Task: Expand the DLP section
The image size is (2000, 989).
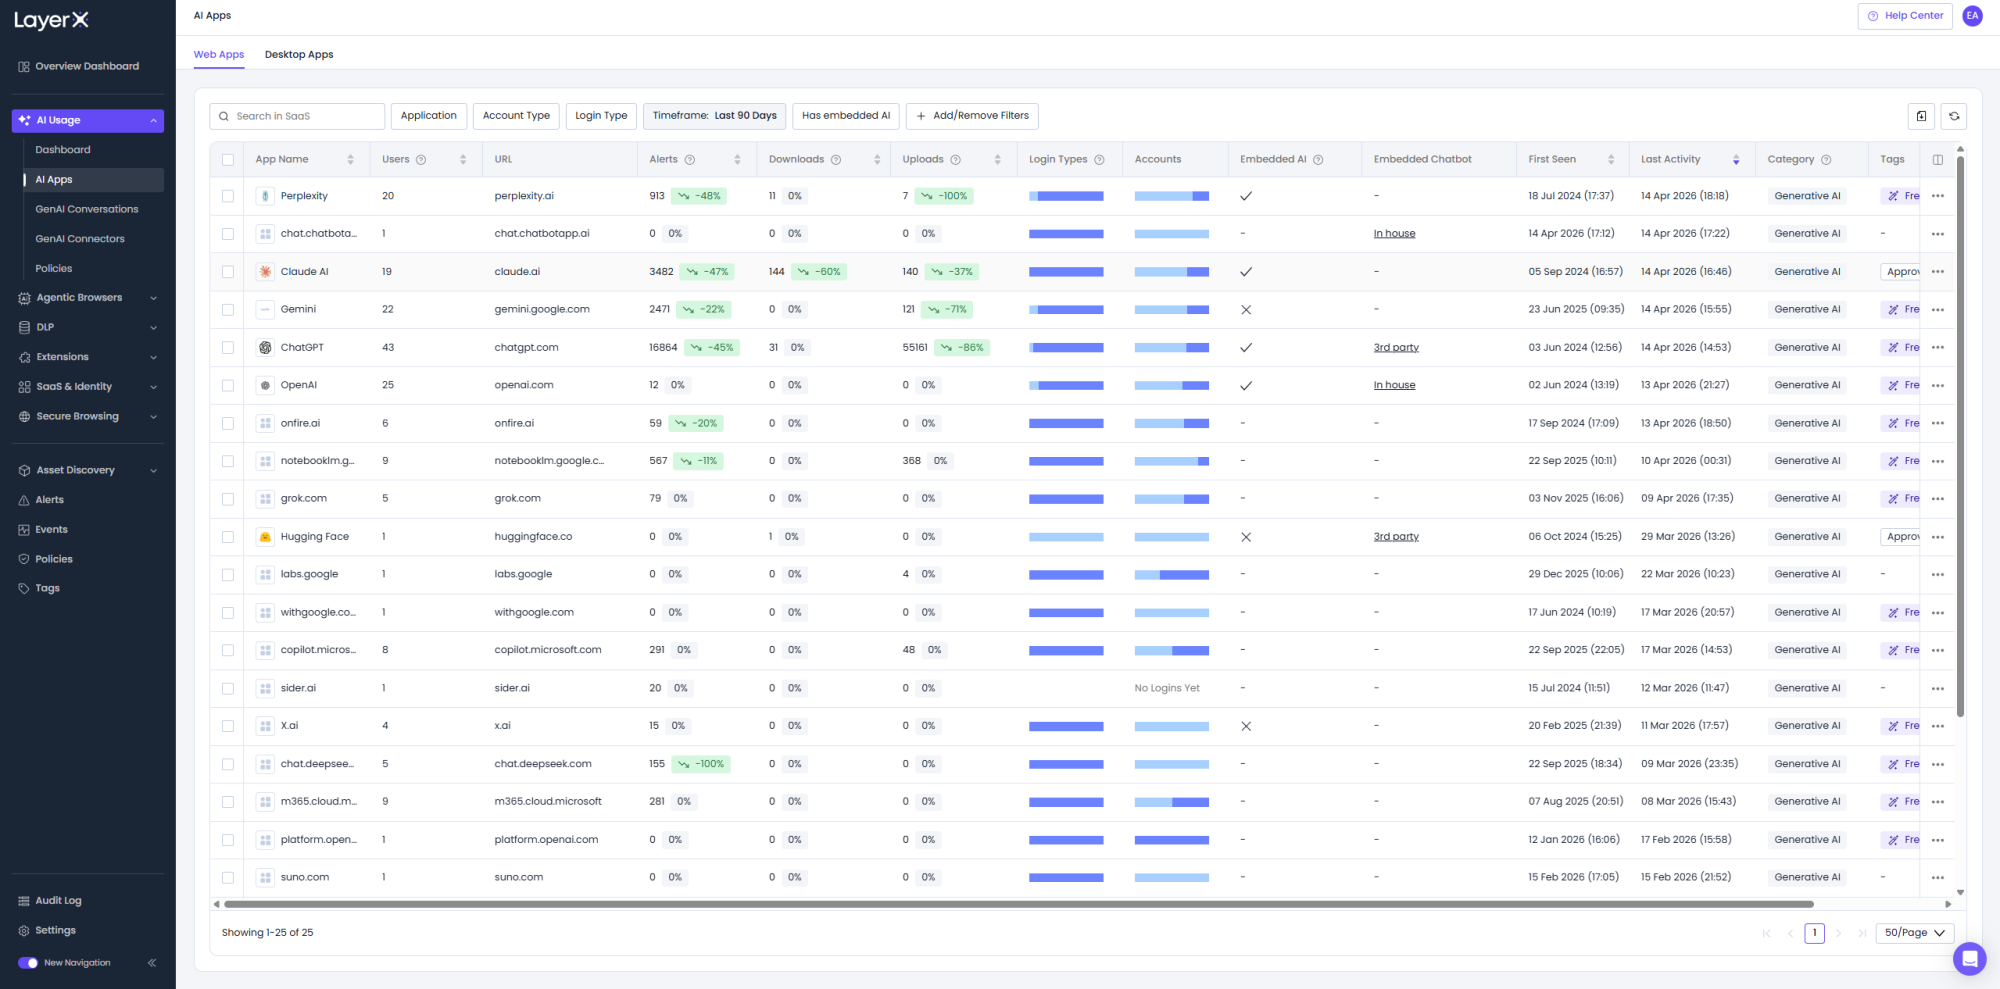Action: (153, 328)
